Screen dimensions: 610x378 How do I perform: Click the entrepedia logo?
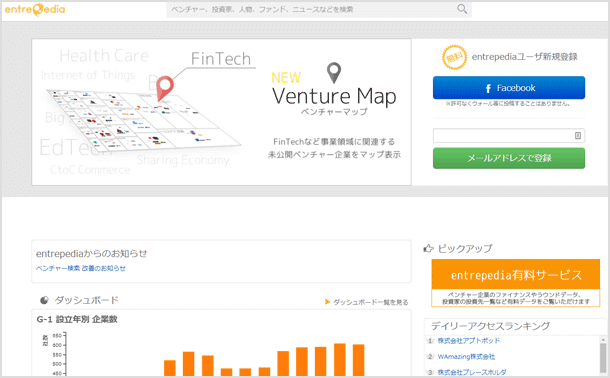point(35,9)
